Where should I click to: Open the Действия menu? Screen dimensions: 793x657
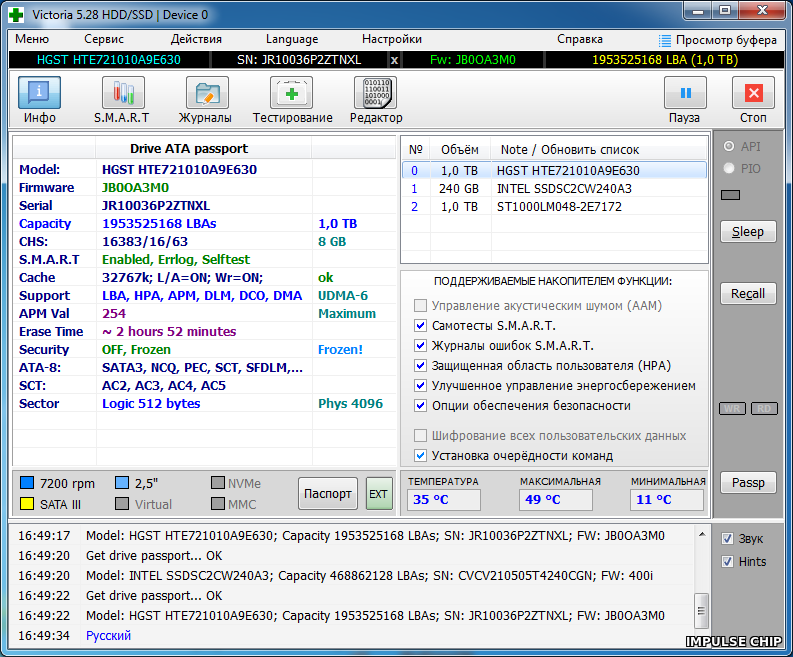pos(196,39)
